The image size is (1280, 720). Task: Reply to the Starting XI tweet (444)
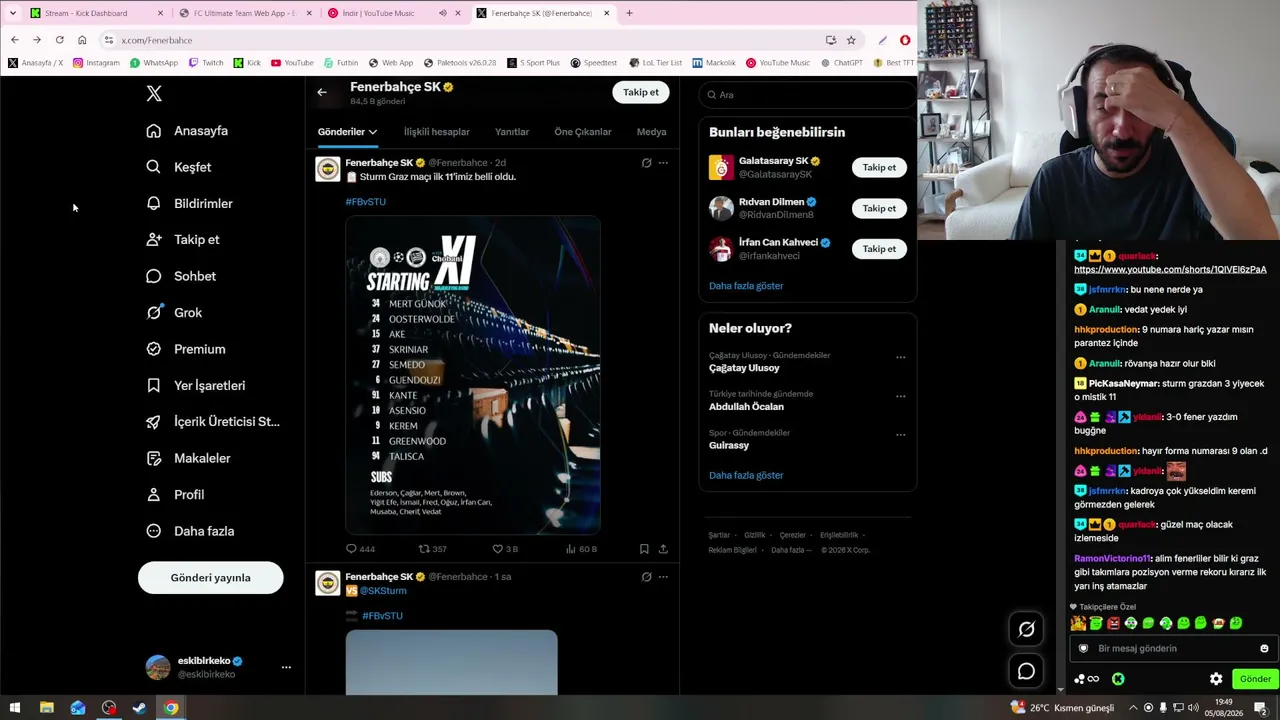(x=360, y=549)
